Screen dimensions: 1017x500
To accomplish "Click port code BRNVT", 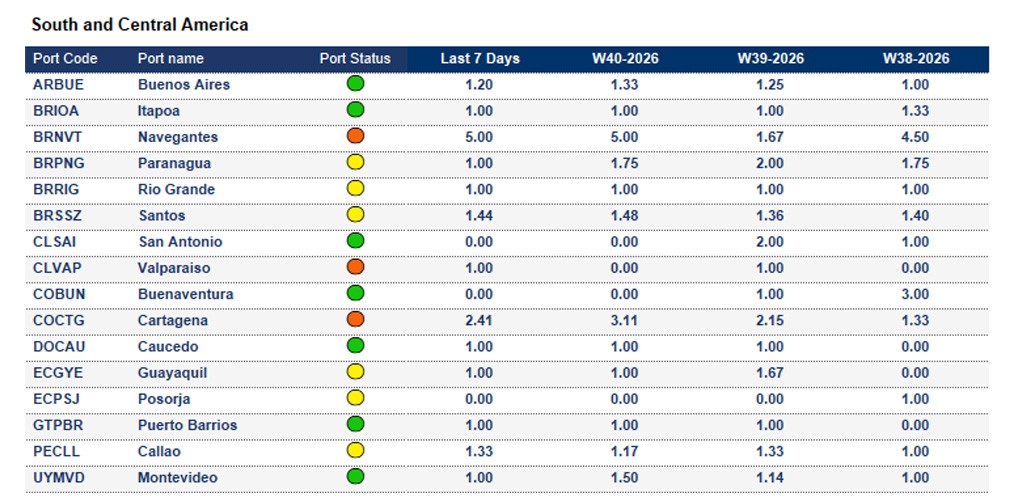I will 58,137.
